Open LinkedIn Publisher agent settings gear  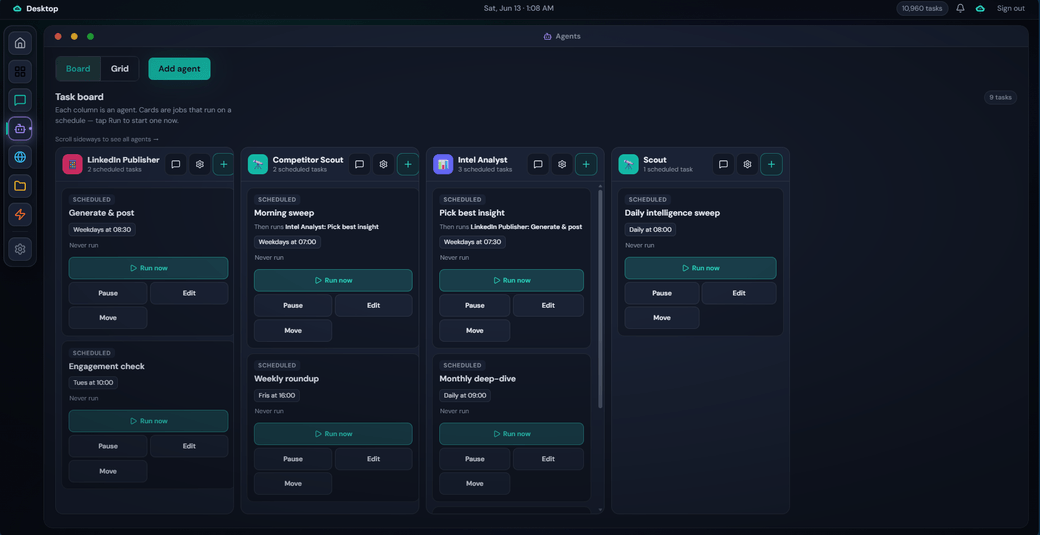(x=200, y=164)
